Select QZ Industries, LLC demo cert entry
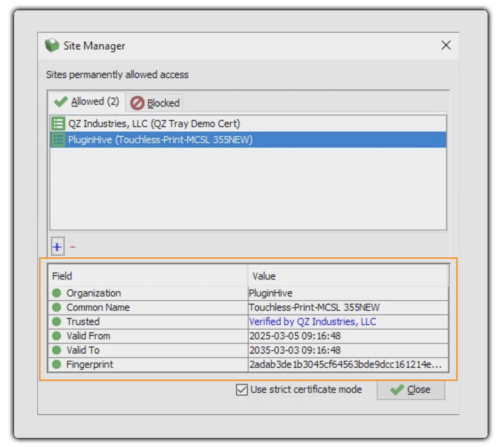The height and width of the screenshot is (447, 500). pyautogui.click(x=248, y=124)
